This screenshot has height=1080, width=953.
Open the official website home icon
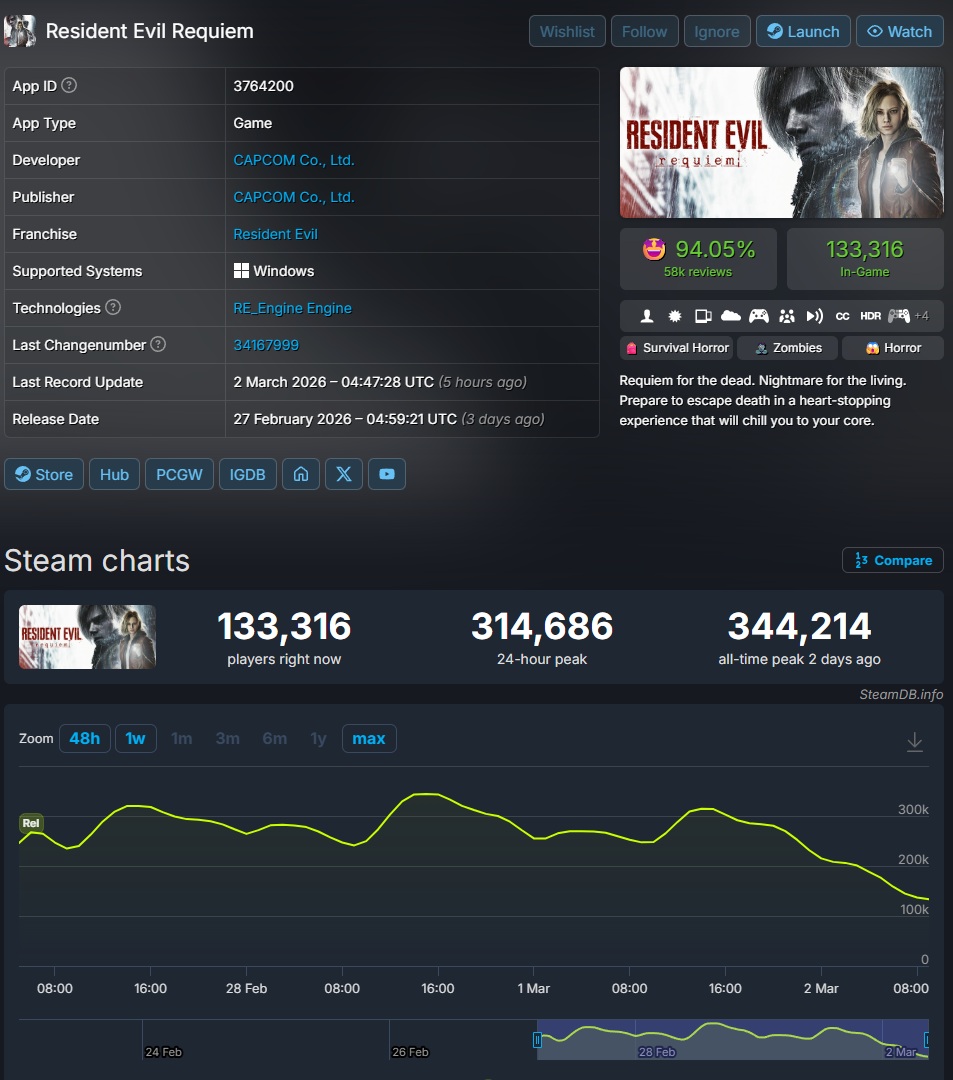click(x=300, y=474)
